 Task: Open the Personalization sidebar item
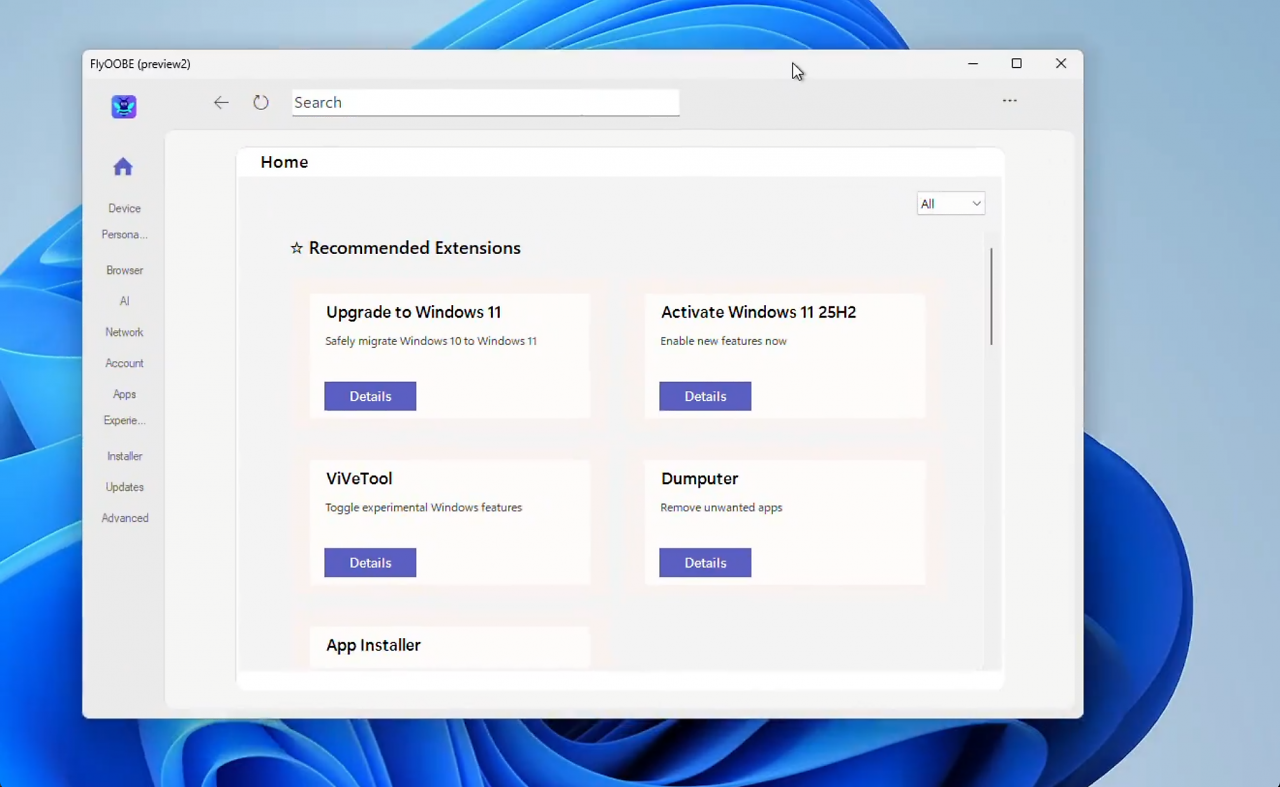click(125, 234)
